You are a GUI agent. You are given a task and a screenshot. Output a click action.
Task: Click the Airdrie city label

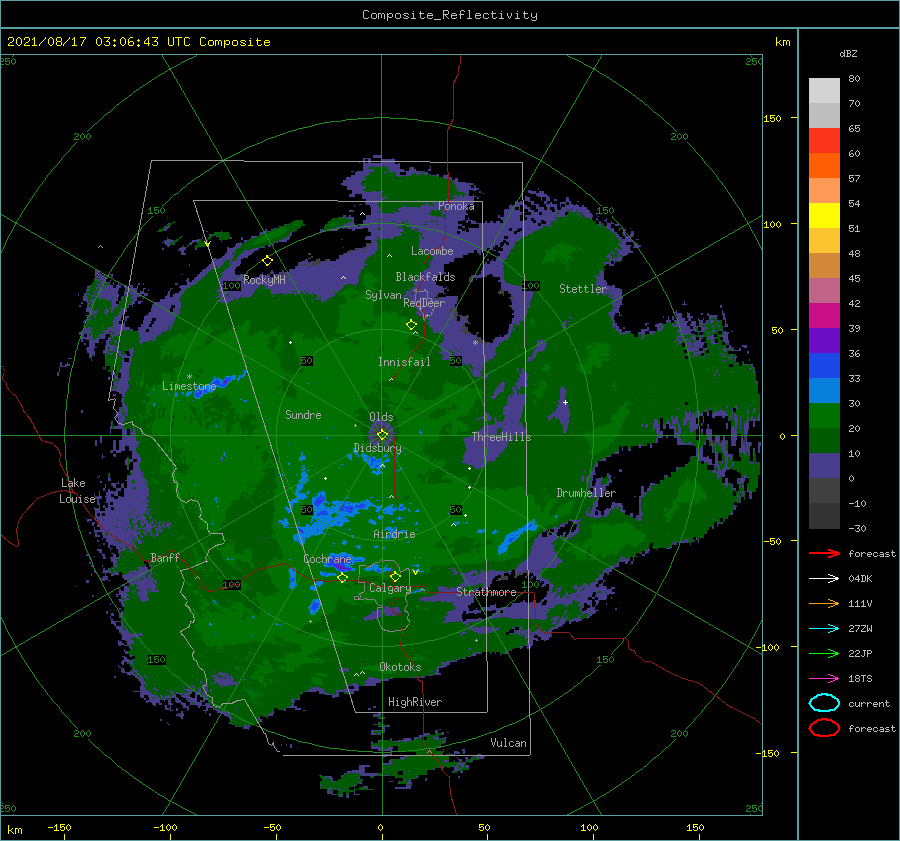tap(394, 534)
